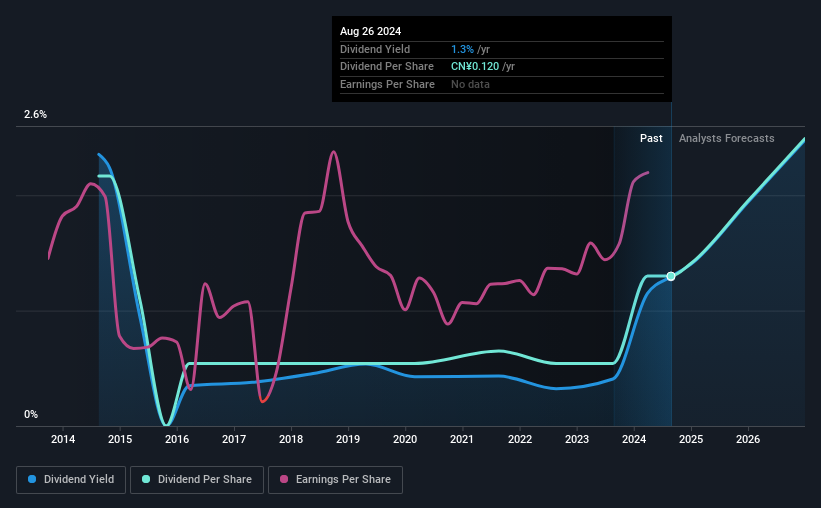821x508 pixels.
Task: Click the 2020 x-axis year label
Action: pyautogui.click(x=405, y=439)
